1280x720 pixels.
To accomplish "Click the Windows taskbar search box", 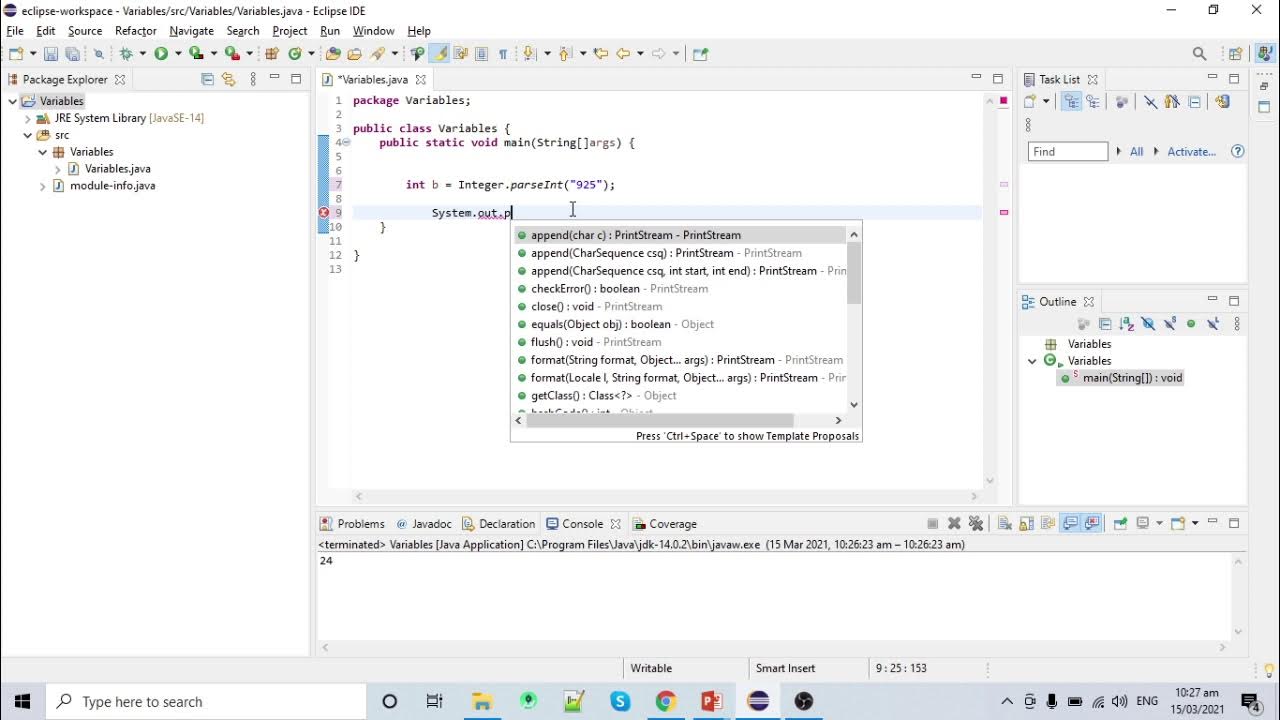I will pos(208,702).
